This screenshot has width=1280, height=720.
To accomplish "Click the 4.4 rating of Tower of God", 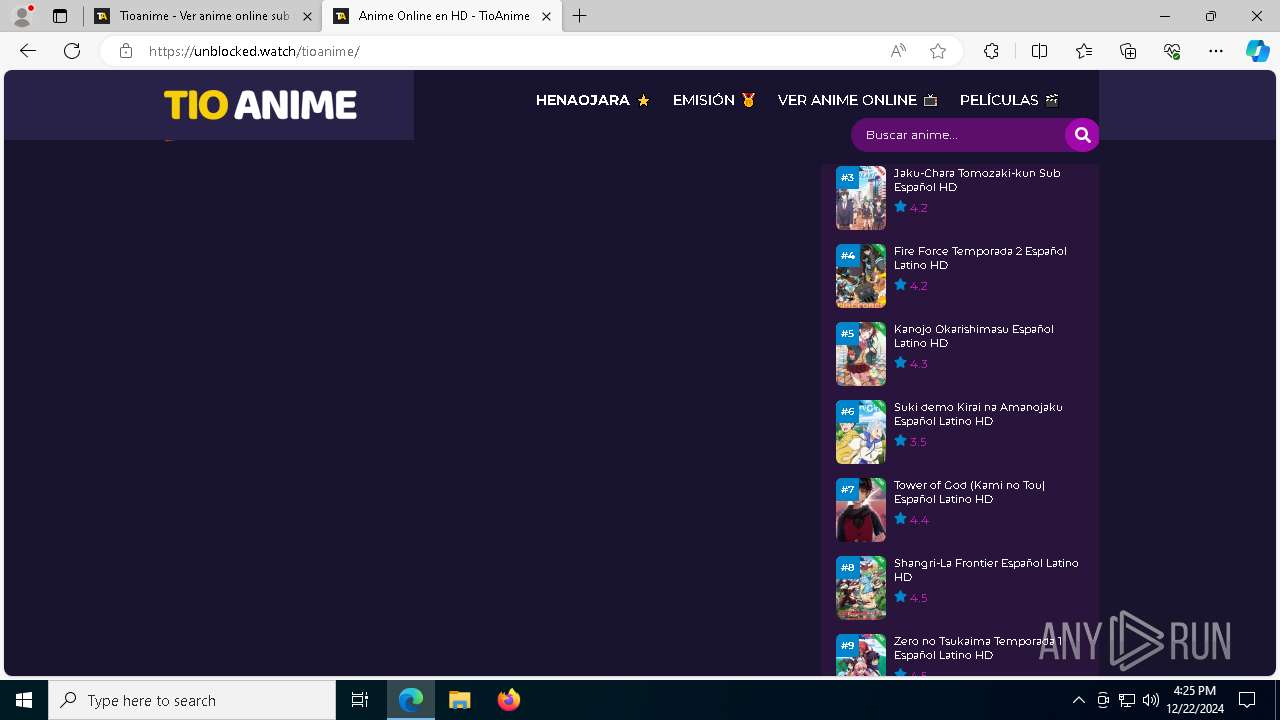I will click(911, 520).
